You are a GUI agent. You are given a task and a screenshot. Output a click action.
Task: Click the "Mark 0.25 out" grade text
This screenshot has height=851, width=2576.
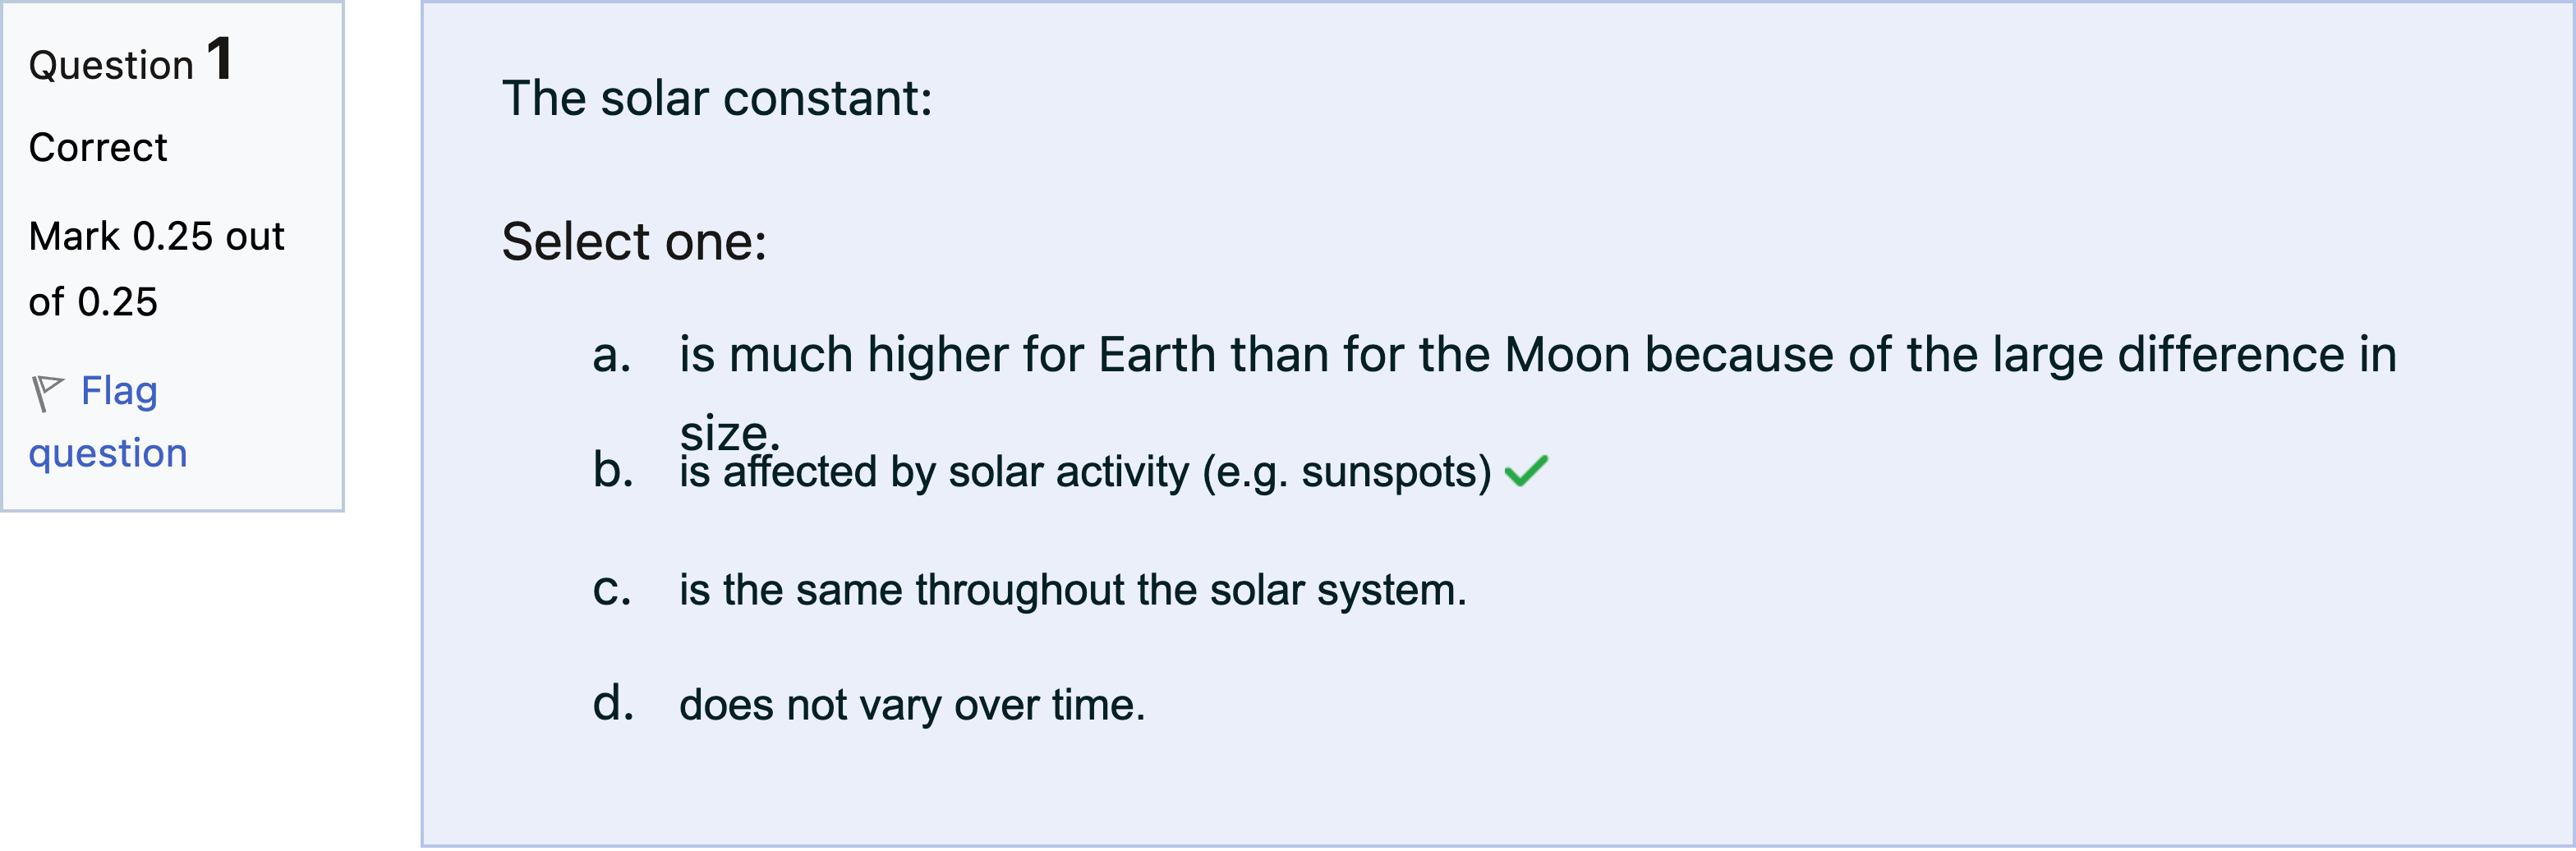click(x=156, y=237)
